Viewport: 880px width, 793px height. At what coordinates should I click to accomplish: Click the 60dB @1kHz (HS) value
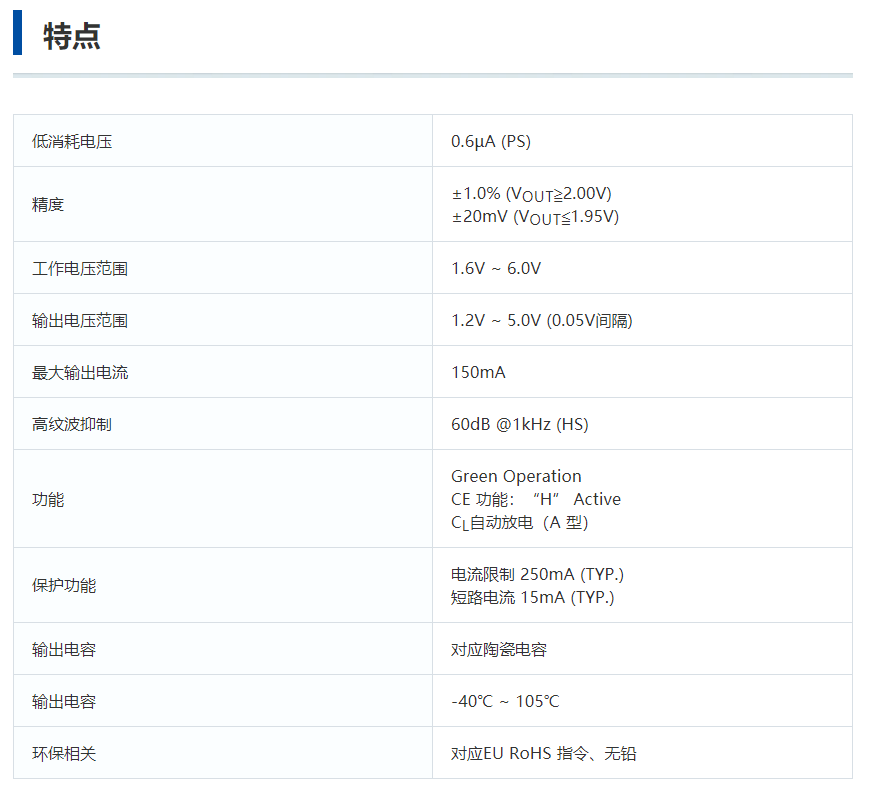click(517, 423)
